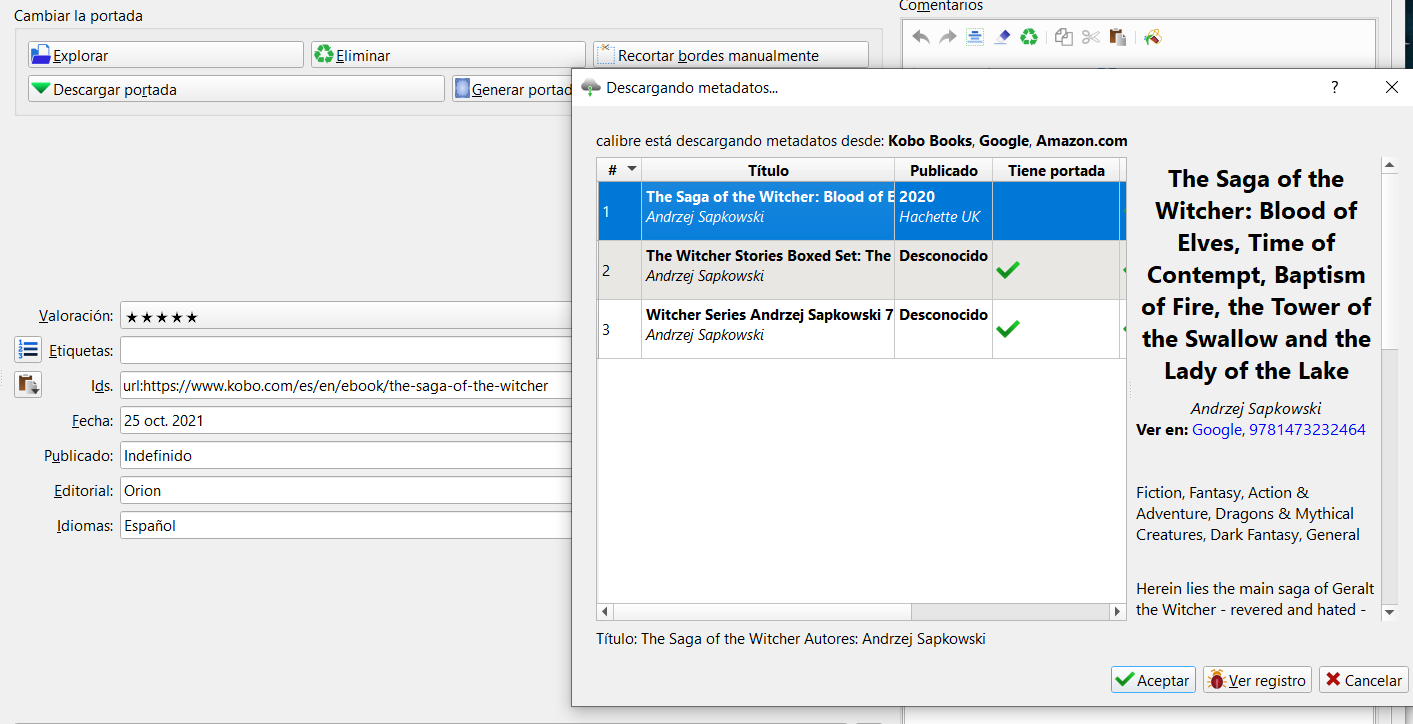Viewport: 1413px width, 724px height.
Task: Click the copy icon in Comentarios toolbar
Action: [x=1064, y=37]
